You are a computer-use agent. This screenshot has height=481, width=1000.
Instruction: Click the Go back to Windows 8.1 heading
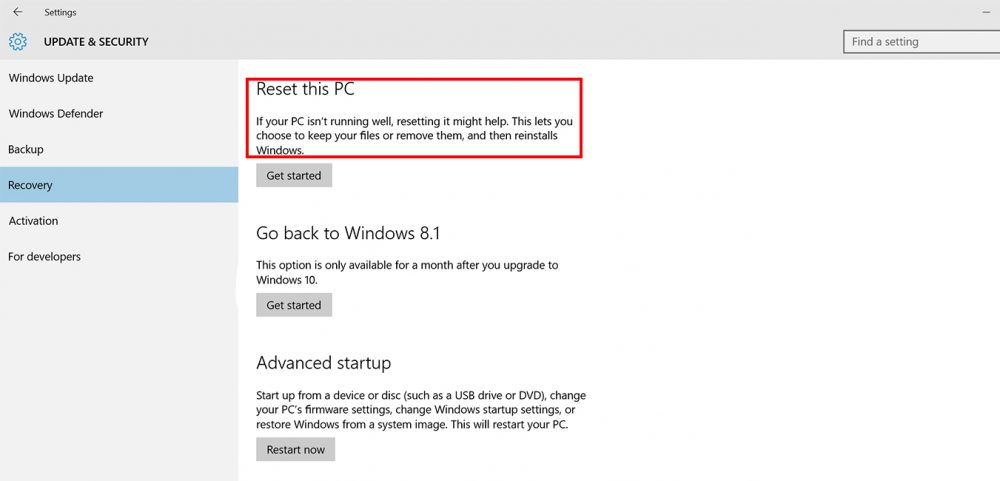348,233
